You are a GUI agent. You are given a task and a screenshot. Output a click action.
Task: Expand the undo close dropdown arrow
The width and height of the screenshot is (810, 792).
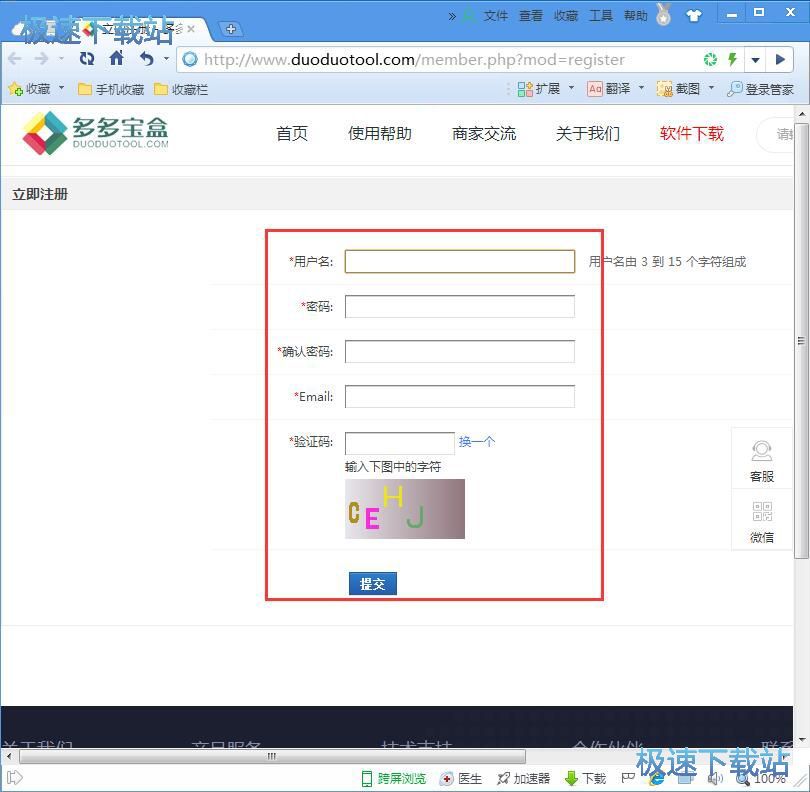[x=166, y=58]
